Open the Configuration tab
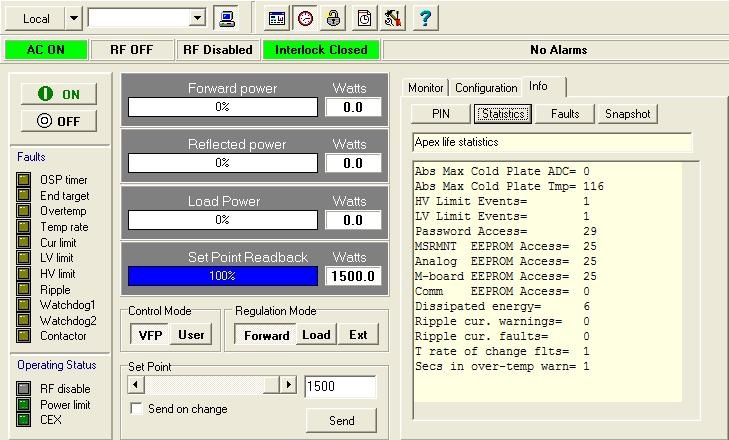The width and height of the screenshot is (729, 440). click(486, 88)
